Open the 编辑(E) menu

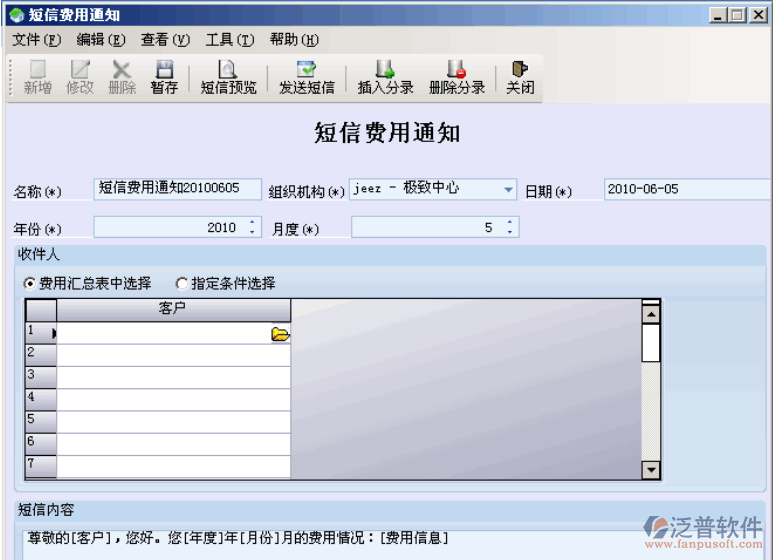click(x=101, y=39)
